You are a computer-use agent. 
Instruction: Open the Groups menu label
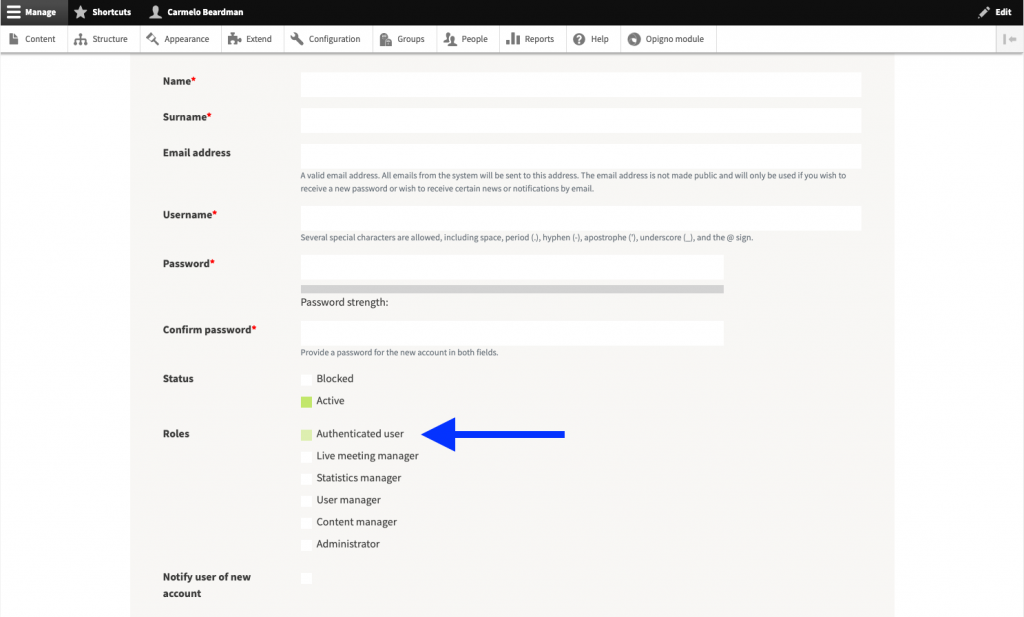[x=411, y=39]
